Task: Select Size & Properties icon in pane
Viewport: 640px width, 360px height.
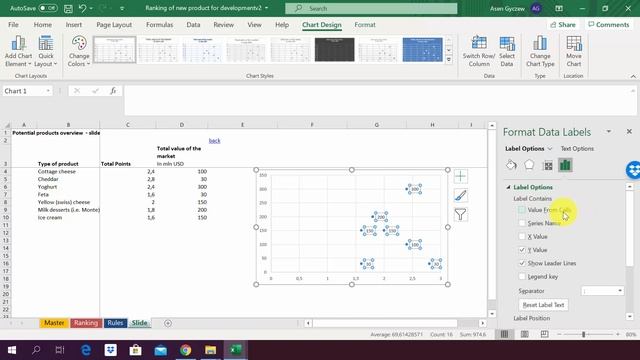Action: [x=548, y=165]
